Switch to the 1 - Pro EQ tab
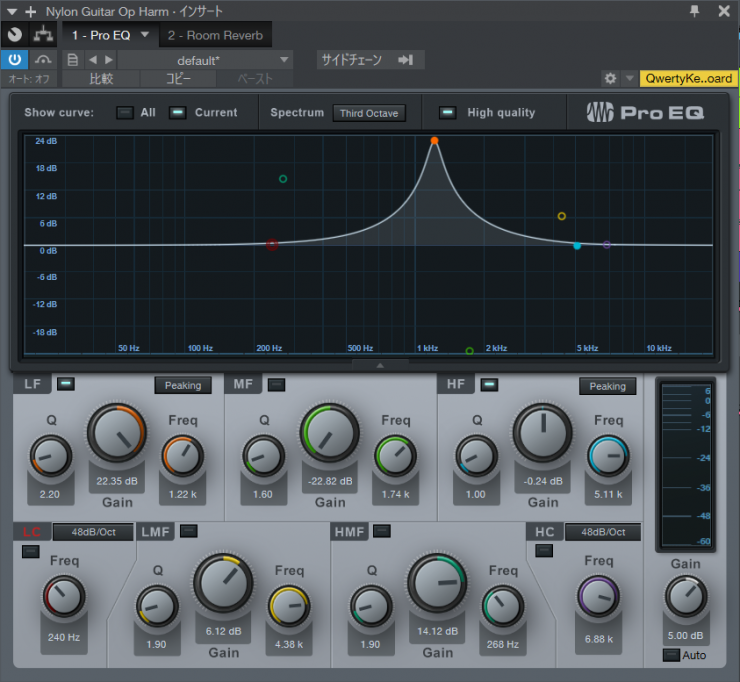 point(101,35)
